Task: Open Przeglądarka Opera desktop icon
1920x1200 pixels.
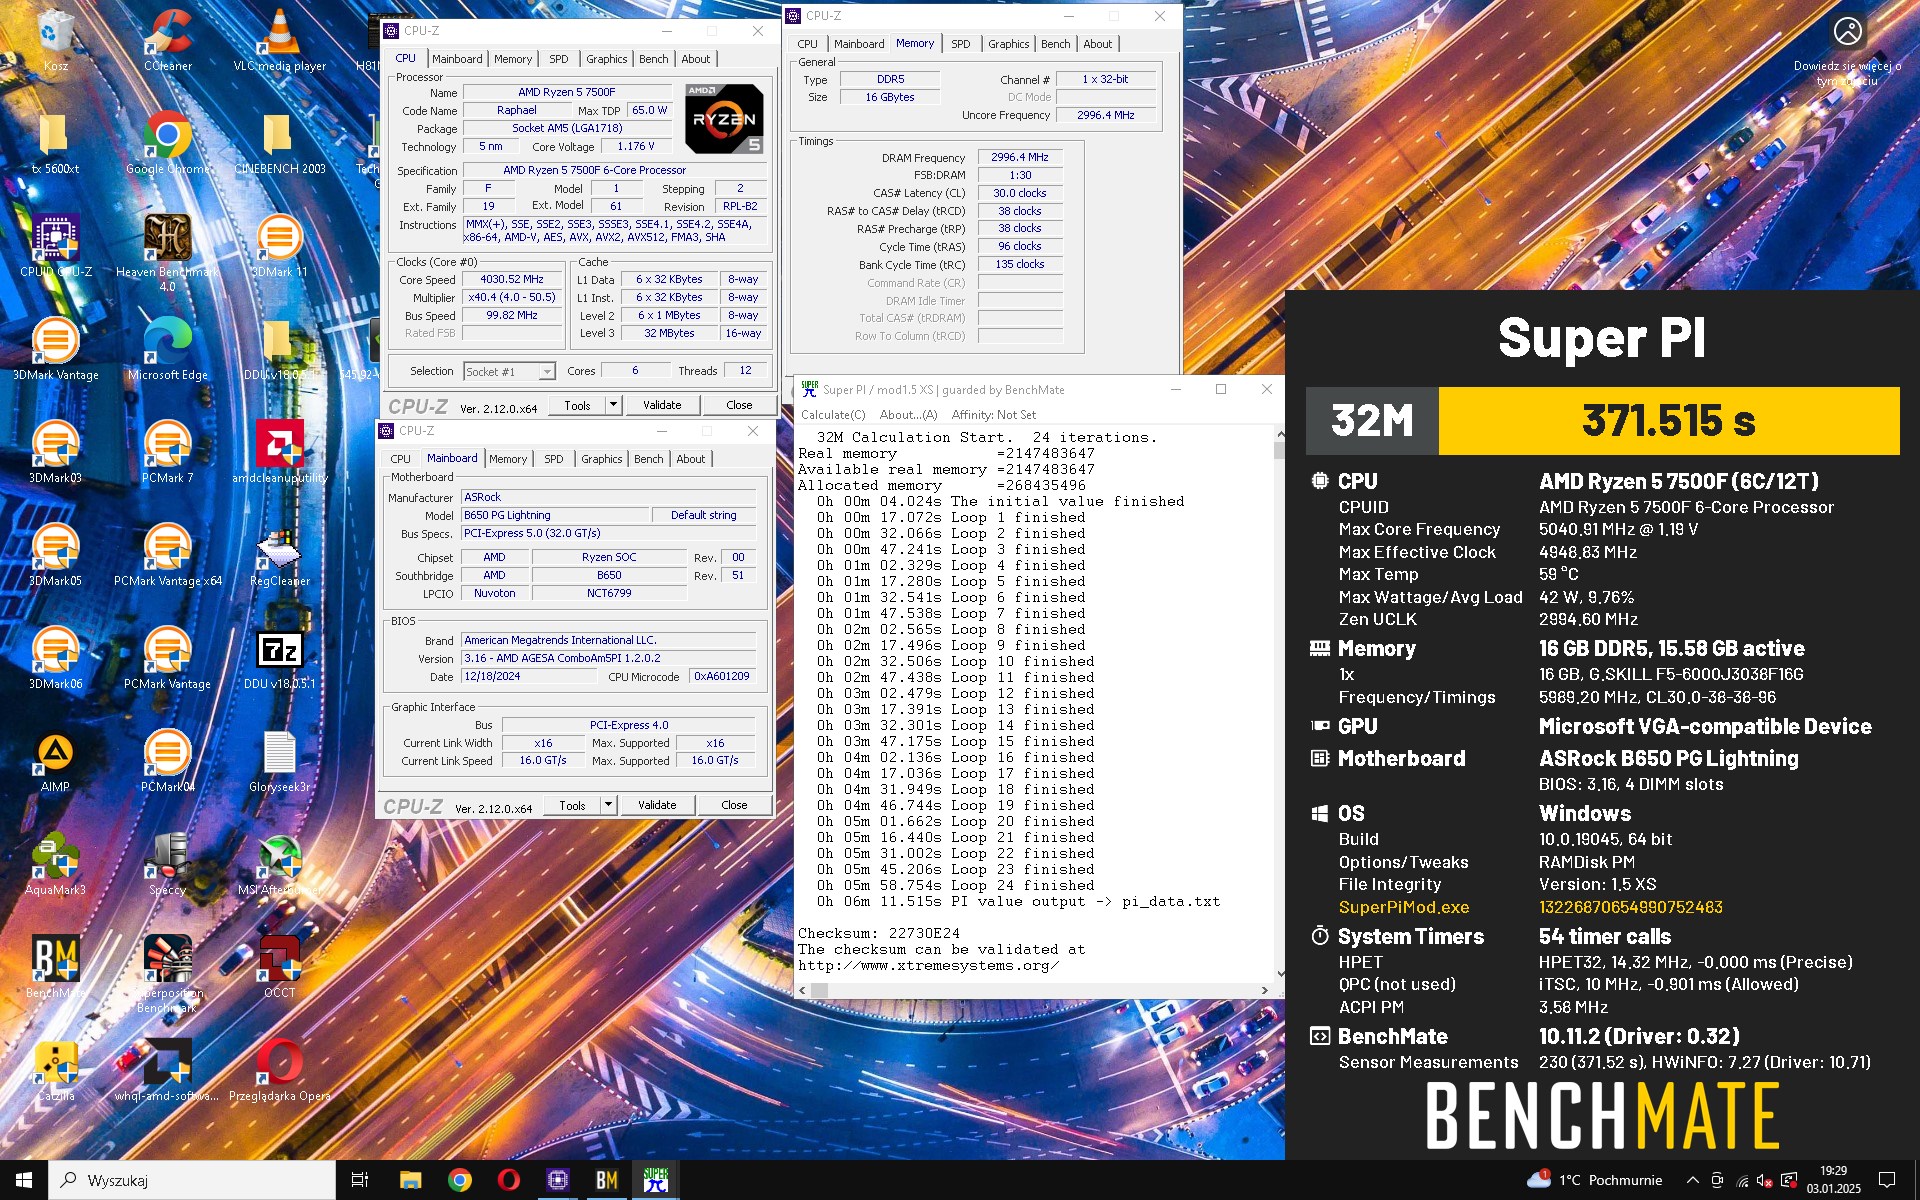Action: (280, 1070)
